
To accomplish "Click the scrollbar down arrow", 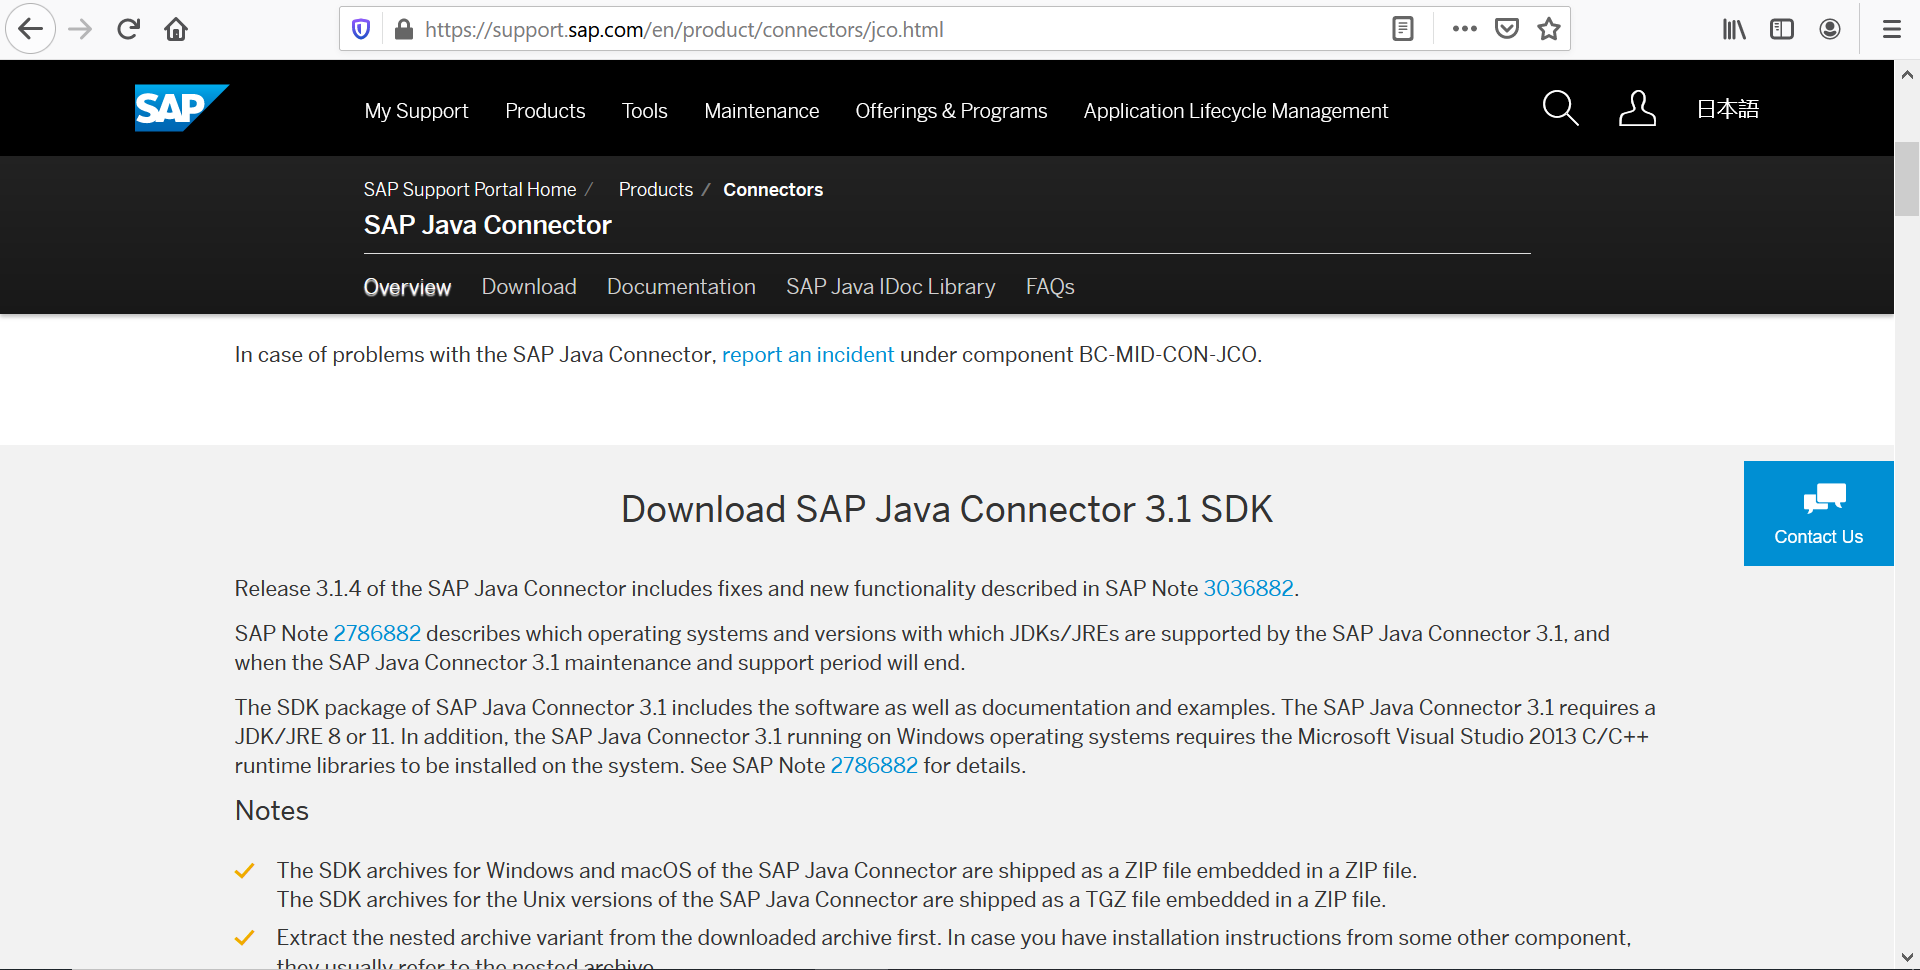I will tap(1907, 957).
